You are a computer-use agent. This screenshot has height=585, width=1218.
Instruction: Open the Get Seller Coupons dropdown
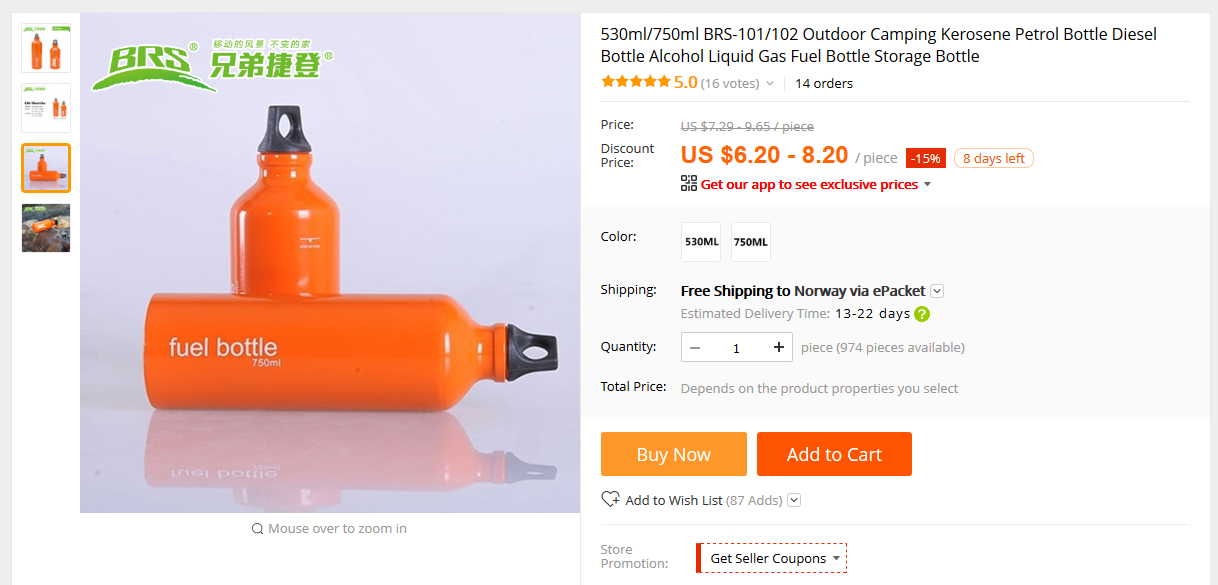[x=770, y=557]
